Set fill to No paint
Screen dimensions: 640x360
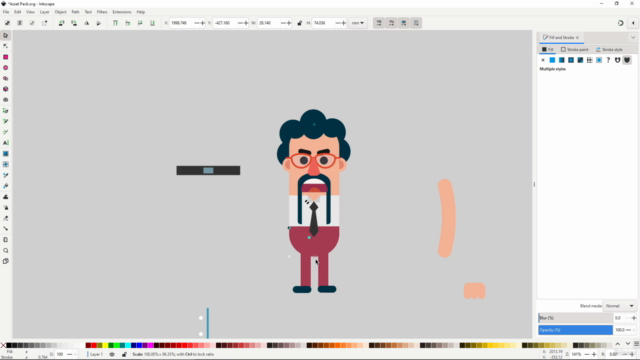tap(543, 60)
